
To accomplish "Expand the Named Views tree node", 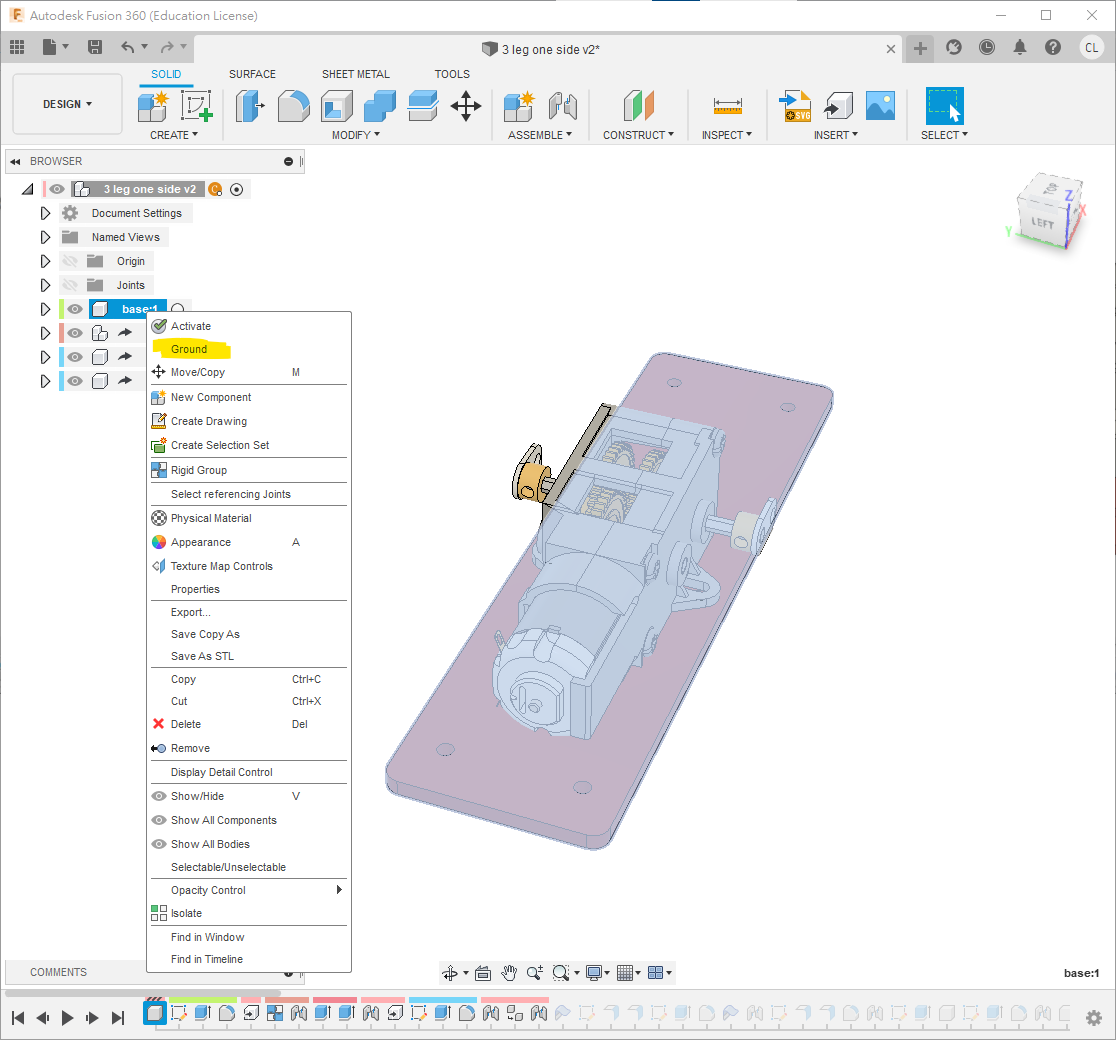I will [45, 237].
